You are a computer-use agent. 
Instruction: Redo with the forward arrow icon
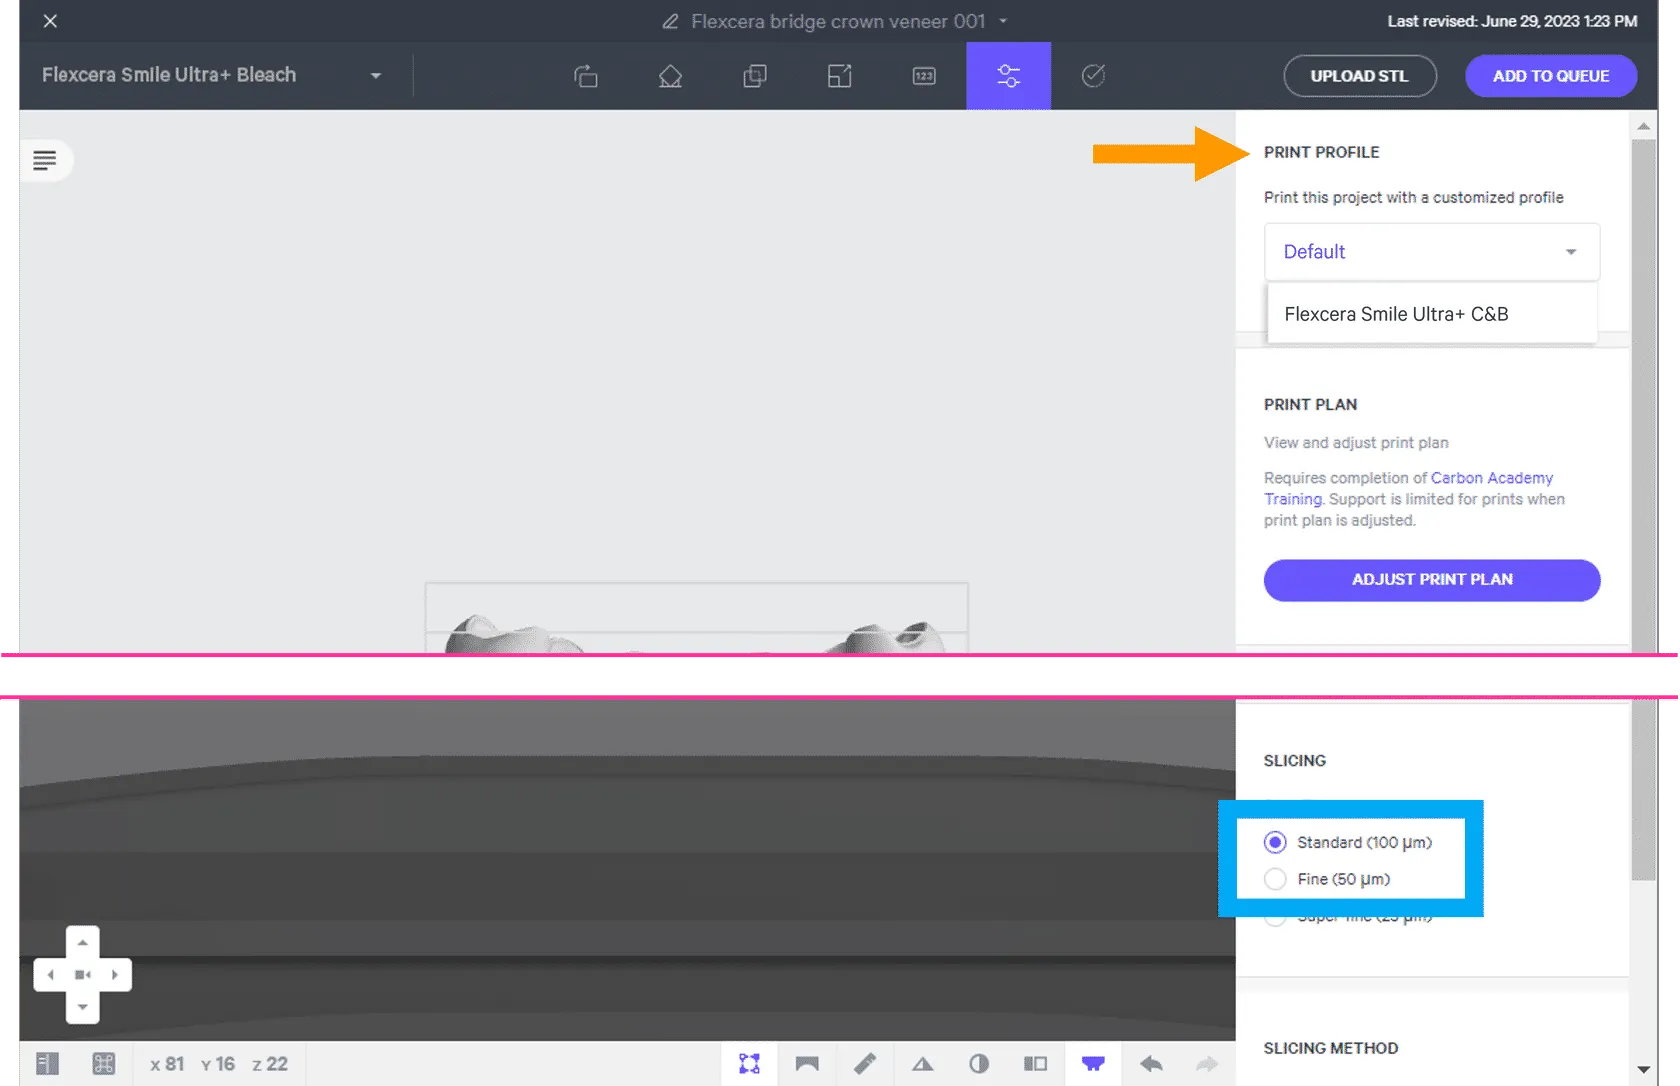coord(1207,1063)
